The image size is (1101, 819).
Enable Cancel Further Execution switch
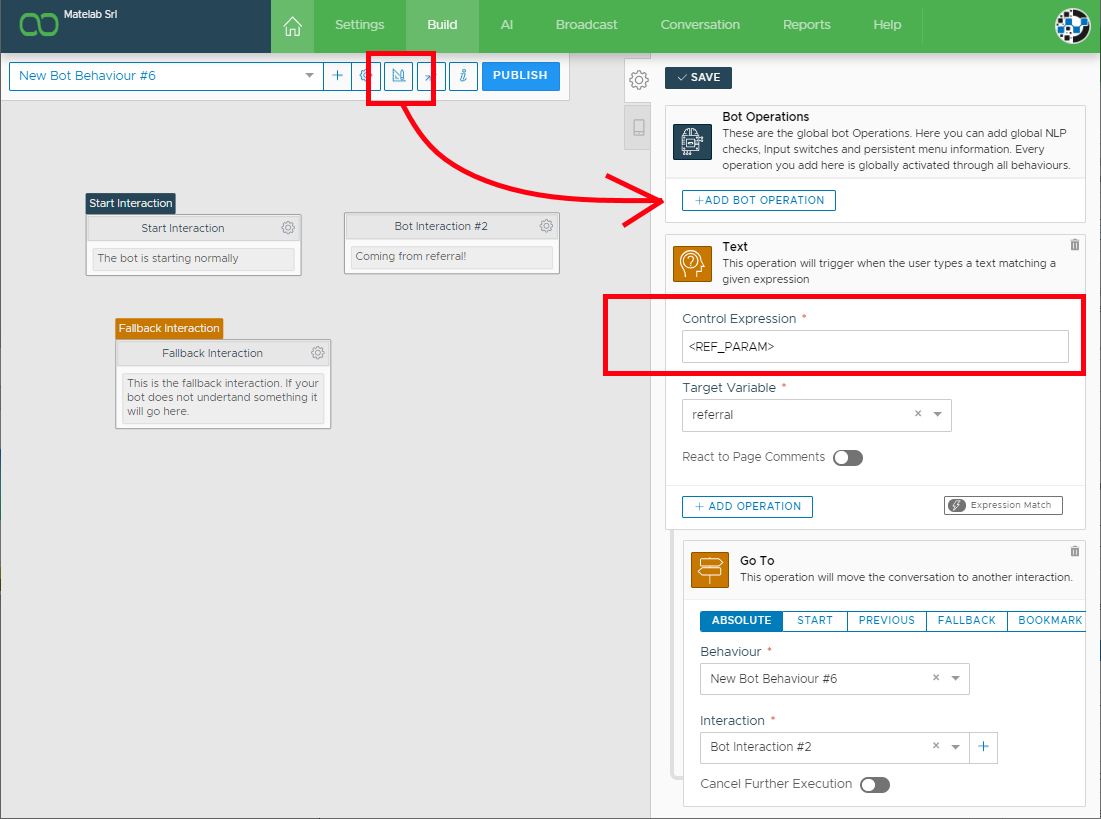click(x=874, y=785)
